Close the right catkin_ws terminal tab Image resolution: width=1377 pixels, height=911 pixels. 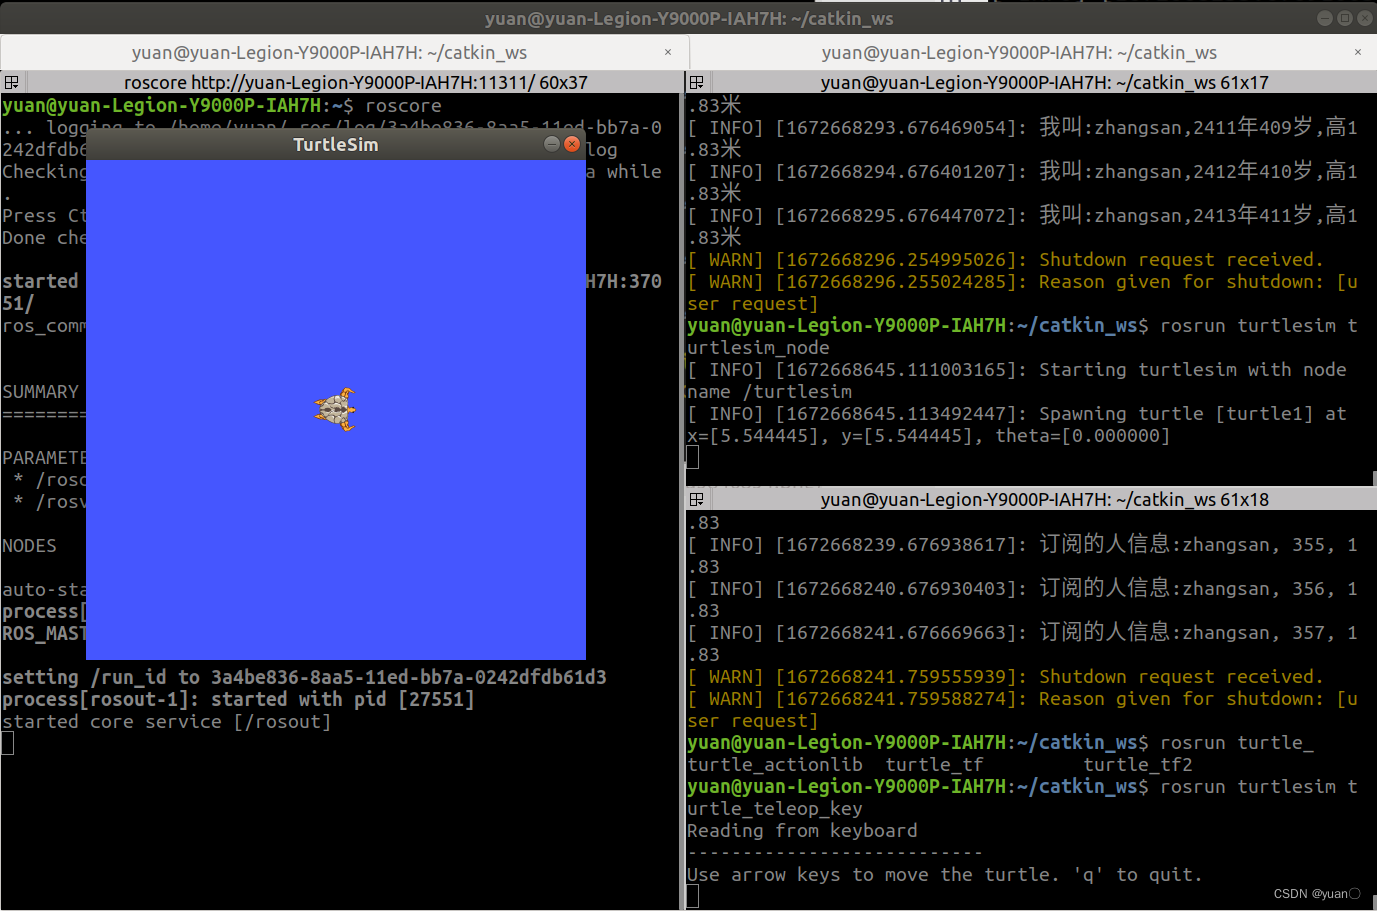tap(1358, 52)
